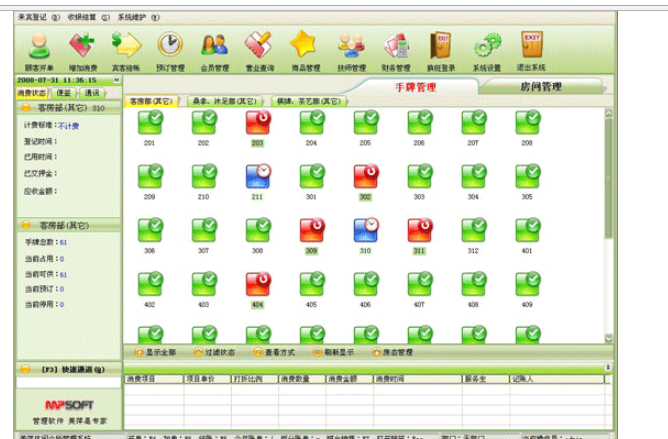668x439 pixels.
Task: Select the green available tag 210
Action: pyautogui.click(x=204, y=182)
